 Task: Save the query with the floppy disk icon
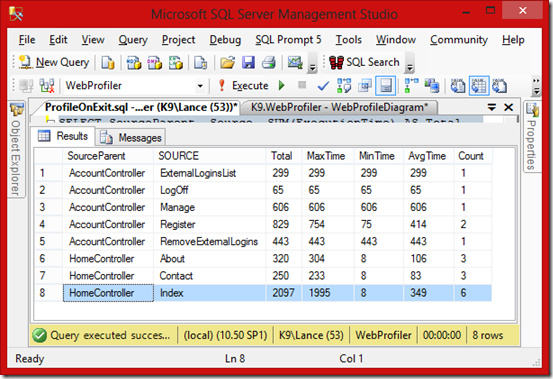248,63
